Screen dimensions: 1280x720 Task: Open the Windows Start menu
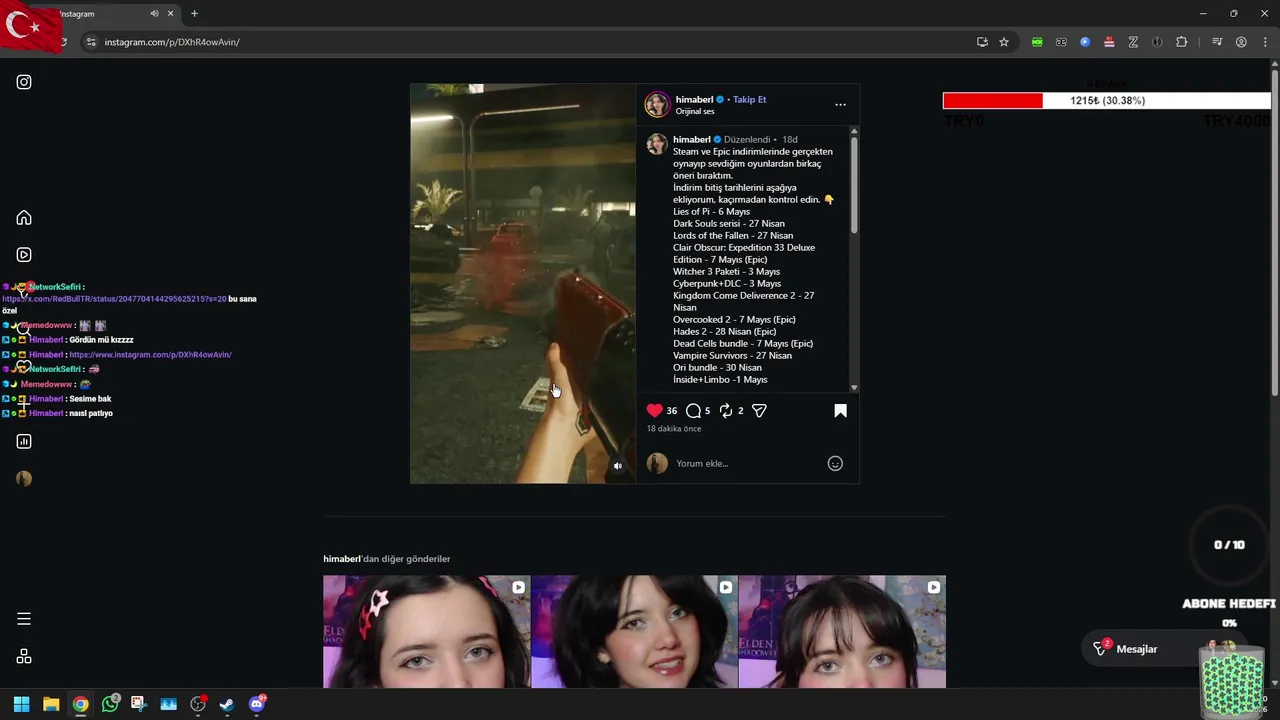(x=21, y=704)
